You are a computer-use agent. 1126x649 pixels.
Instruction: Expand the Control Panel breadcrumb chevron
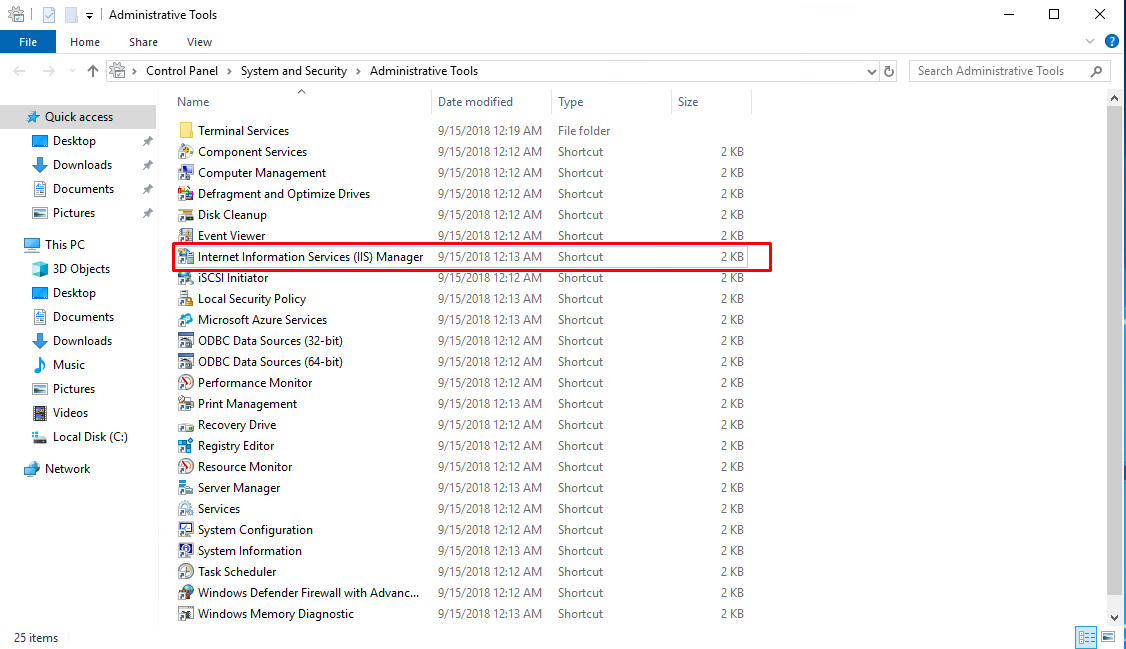click(229, 71)
